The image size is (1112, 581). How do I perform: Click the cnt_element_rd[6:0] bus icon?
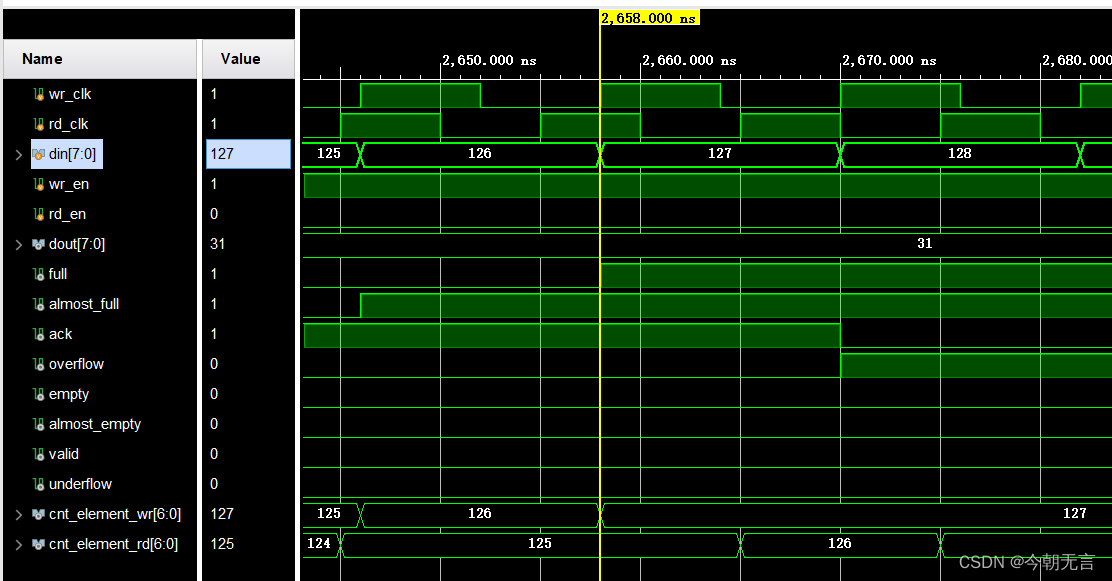(39, 544)
